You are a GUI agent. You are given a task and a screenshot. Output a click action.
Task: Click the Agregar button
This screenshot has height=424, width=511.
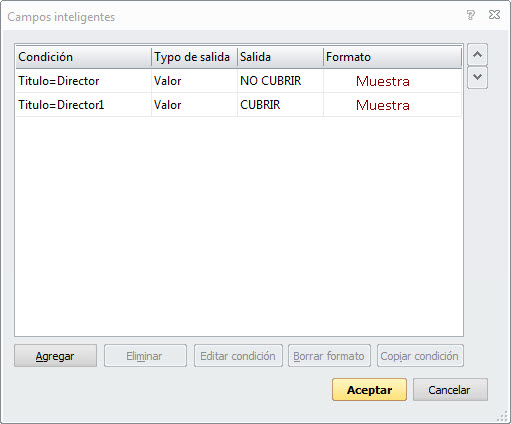55,356
